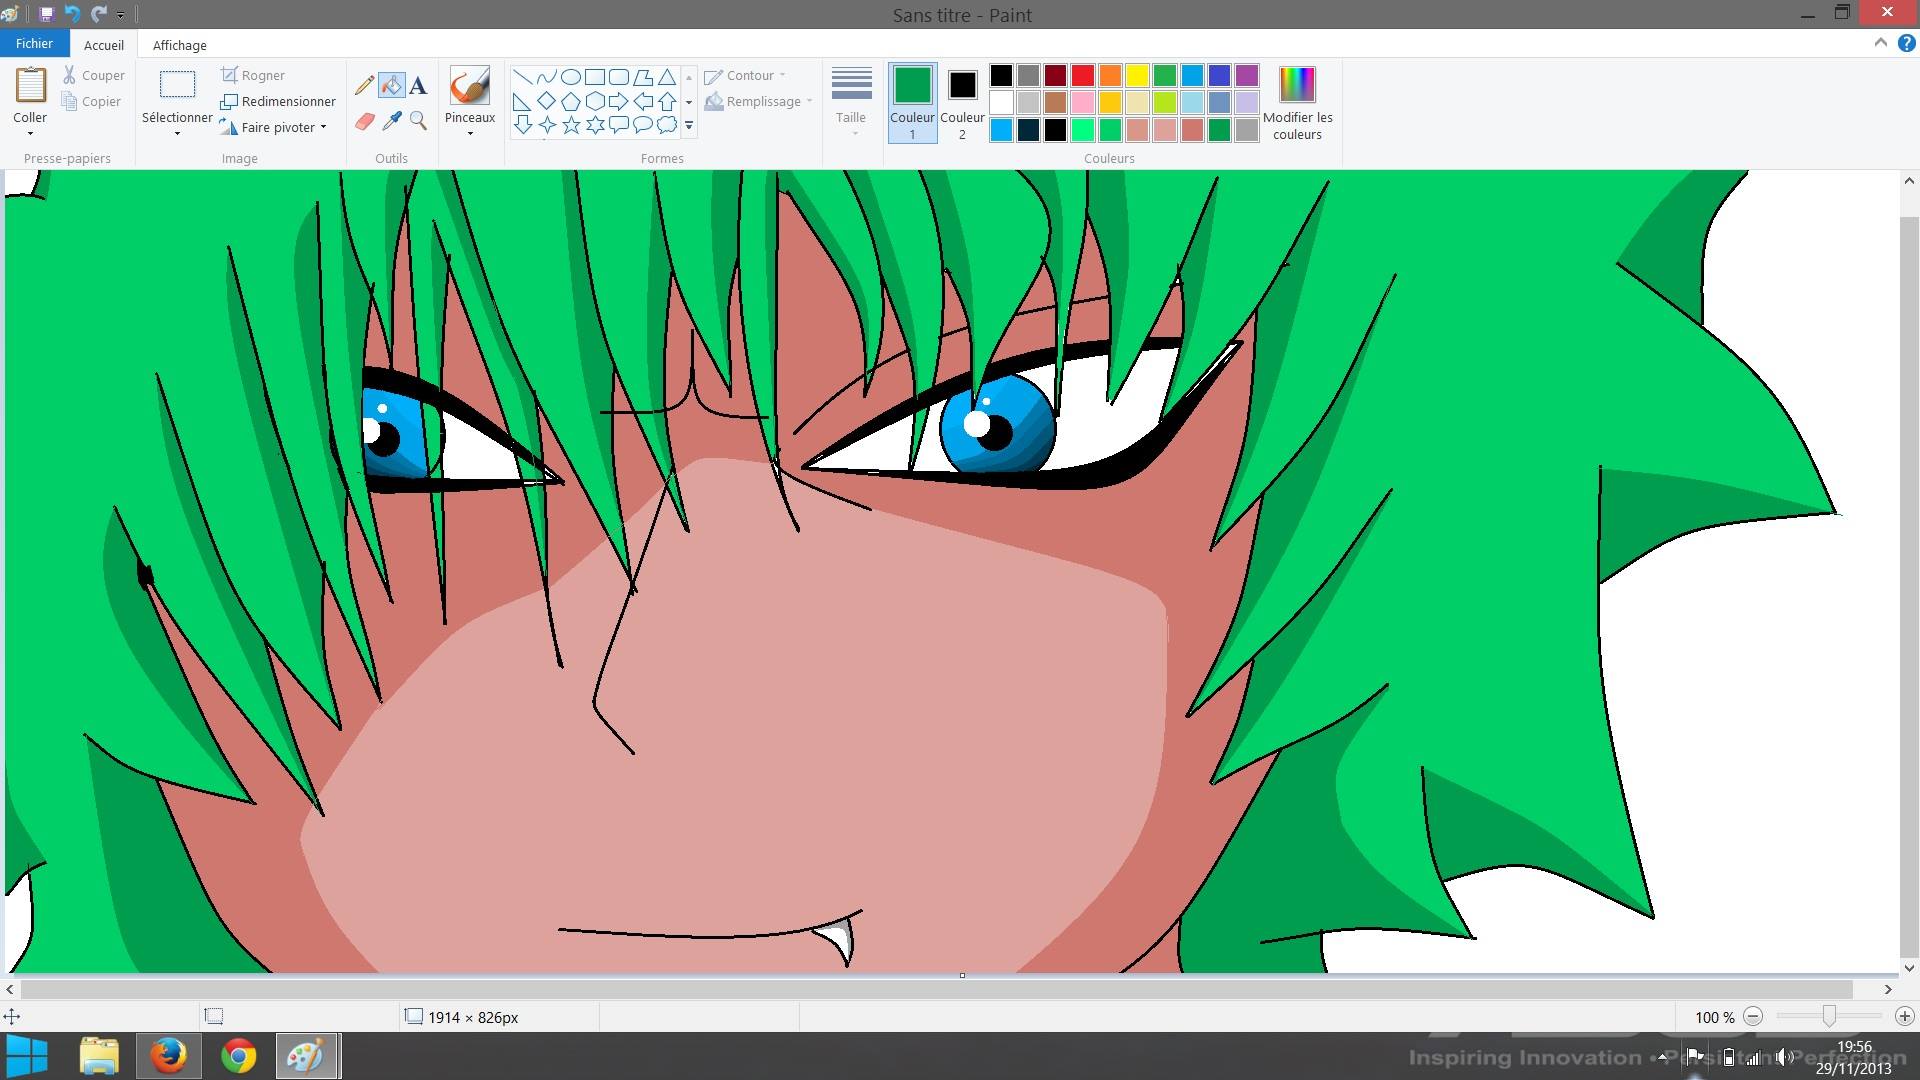Switch active color to Couleur 2
1920x1080 pixels.
(x=962, y=102)
